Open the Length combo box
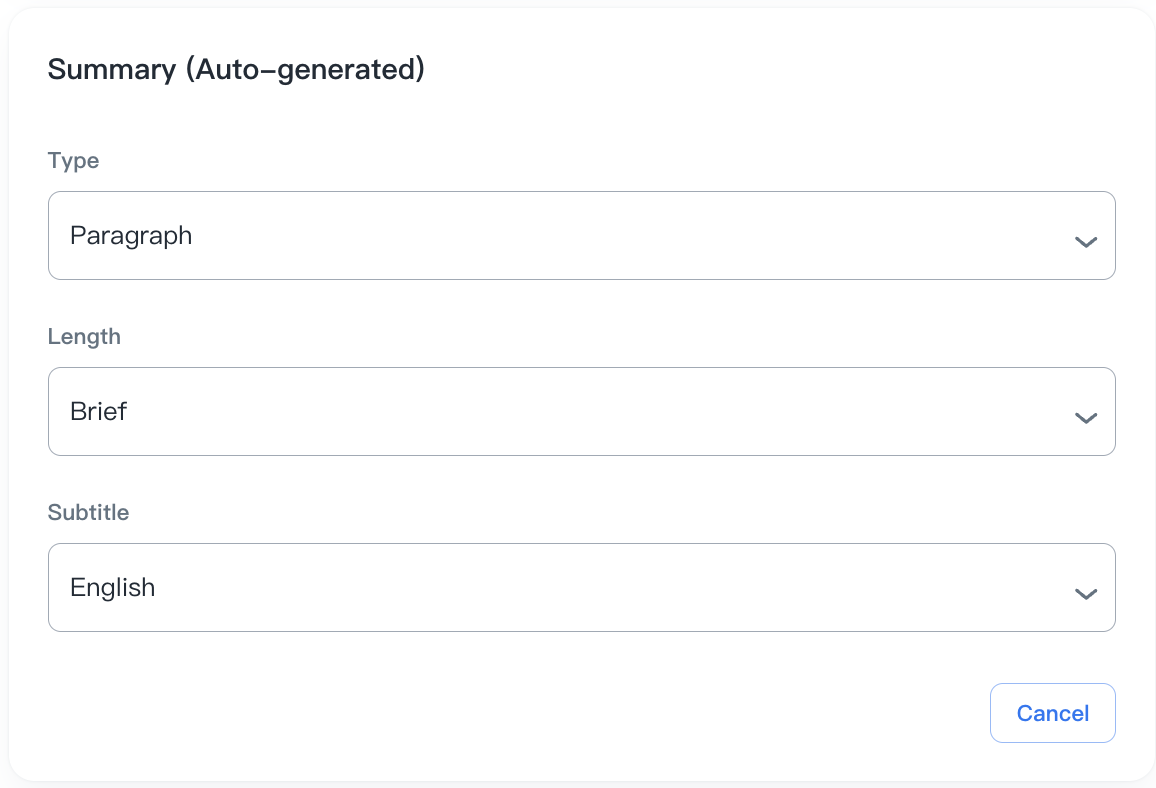The height and width of the screenshot is (788, 1156). pos(581,411)
